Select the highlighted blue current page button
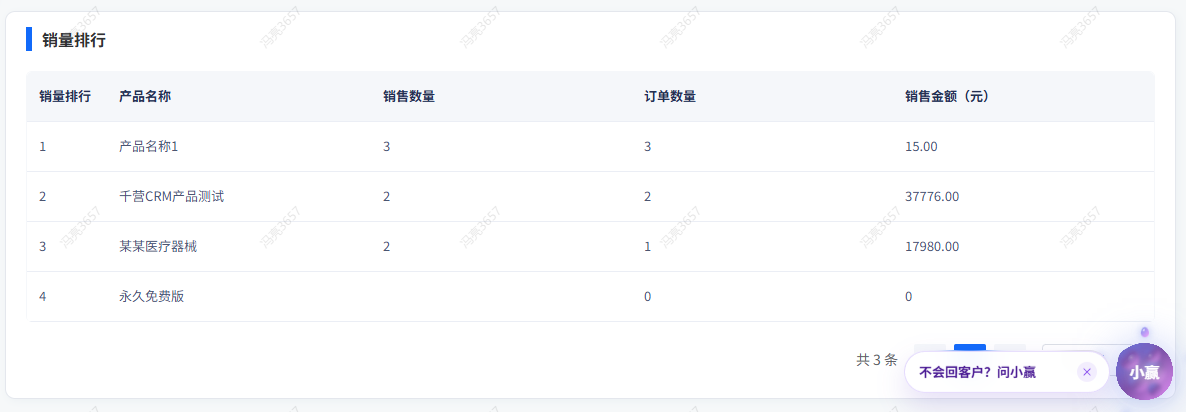The height and width of the screenshot is (412, 1186). [x=969, y=348]
